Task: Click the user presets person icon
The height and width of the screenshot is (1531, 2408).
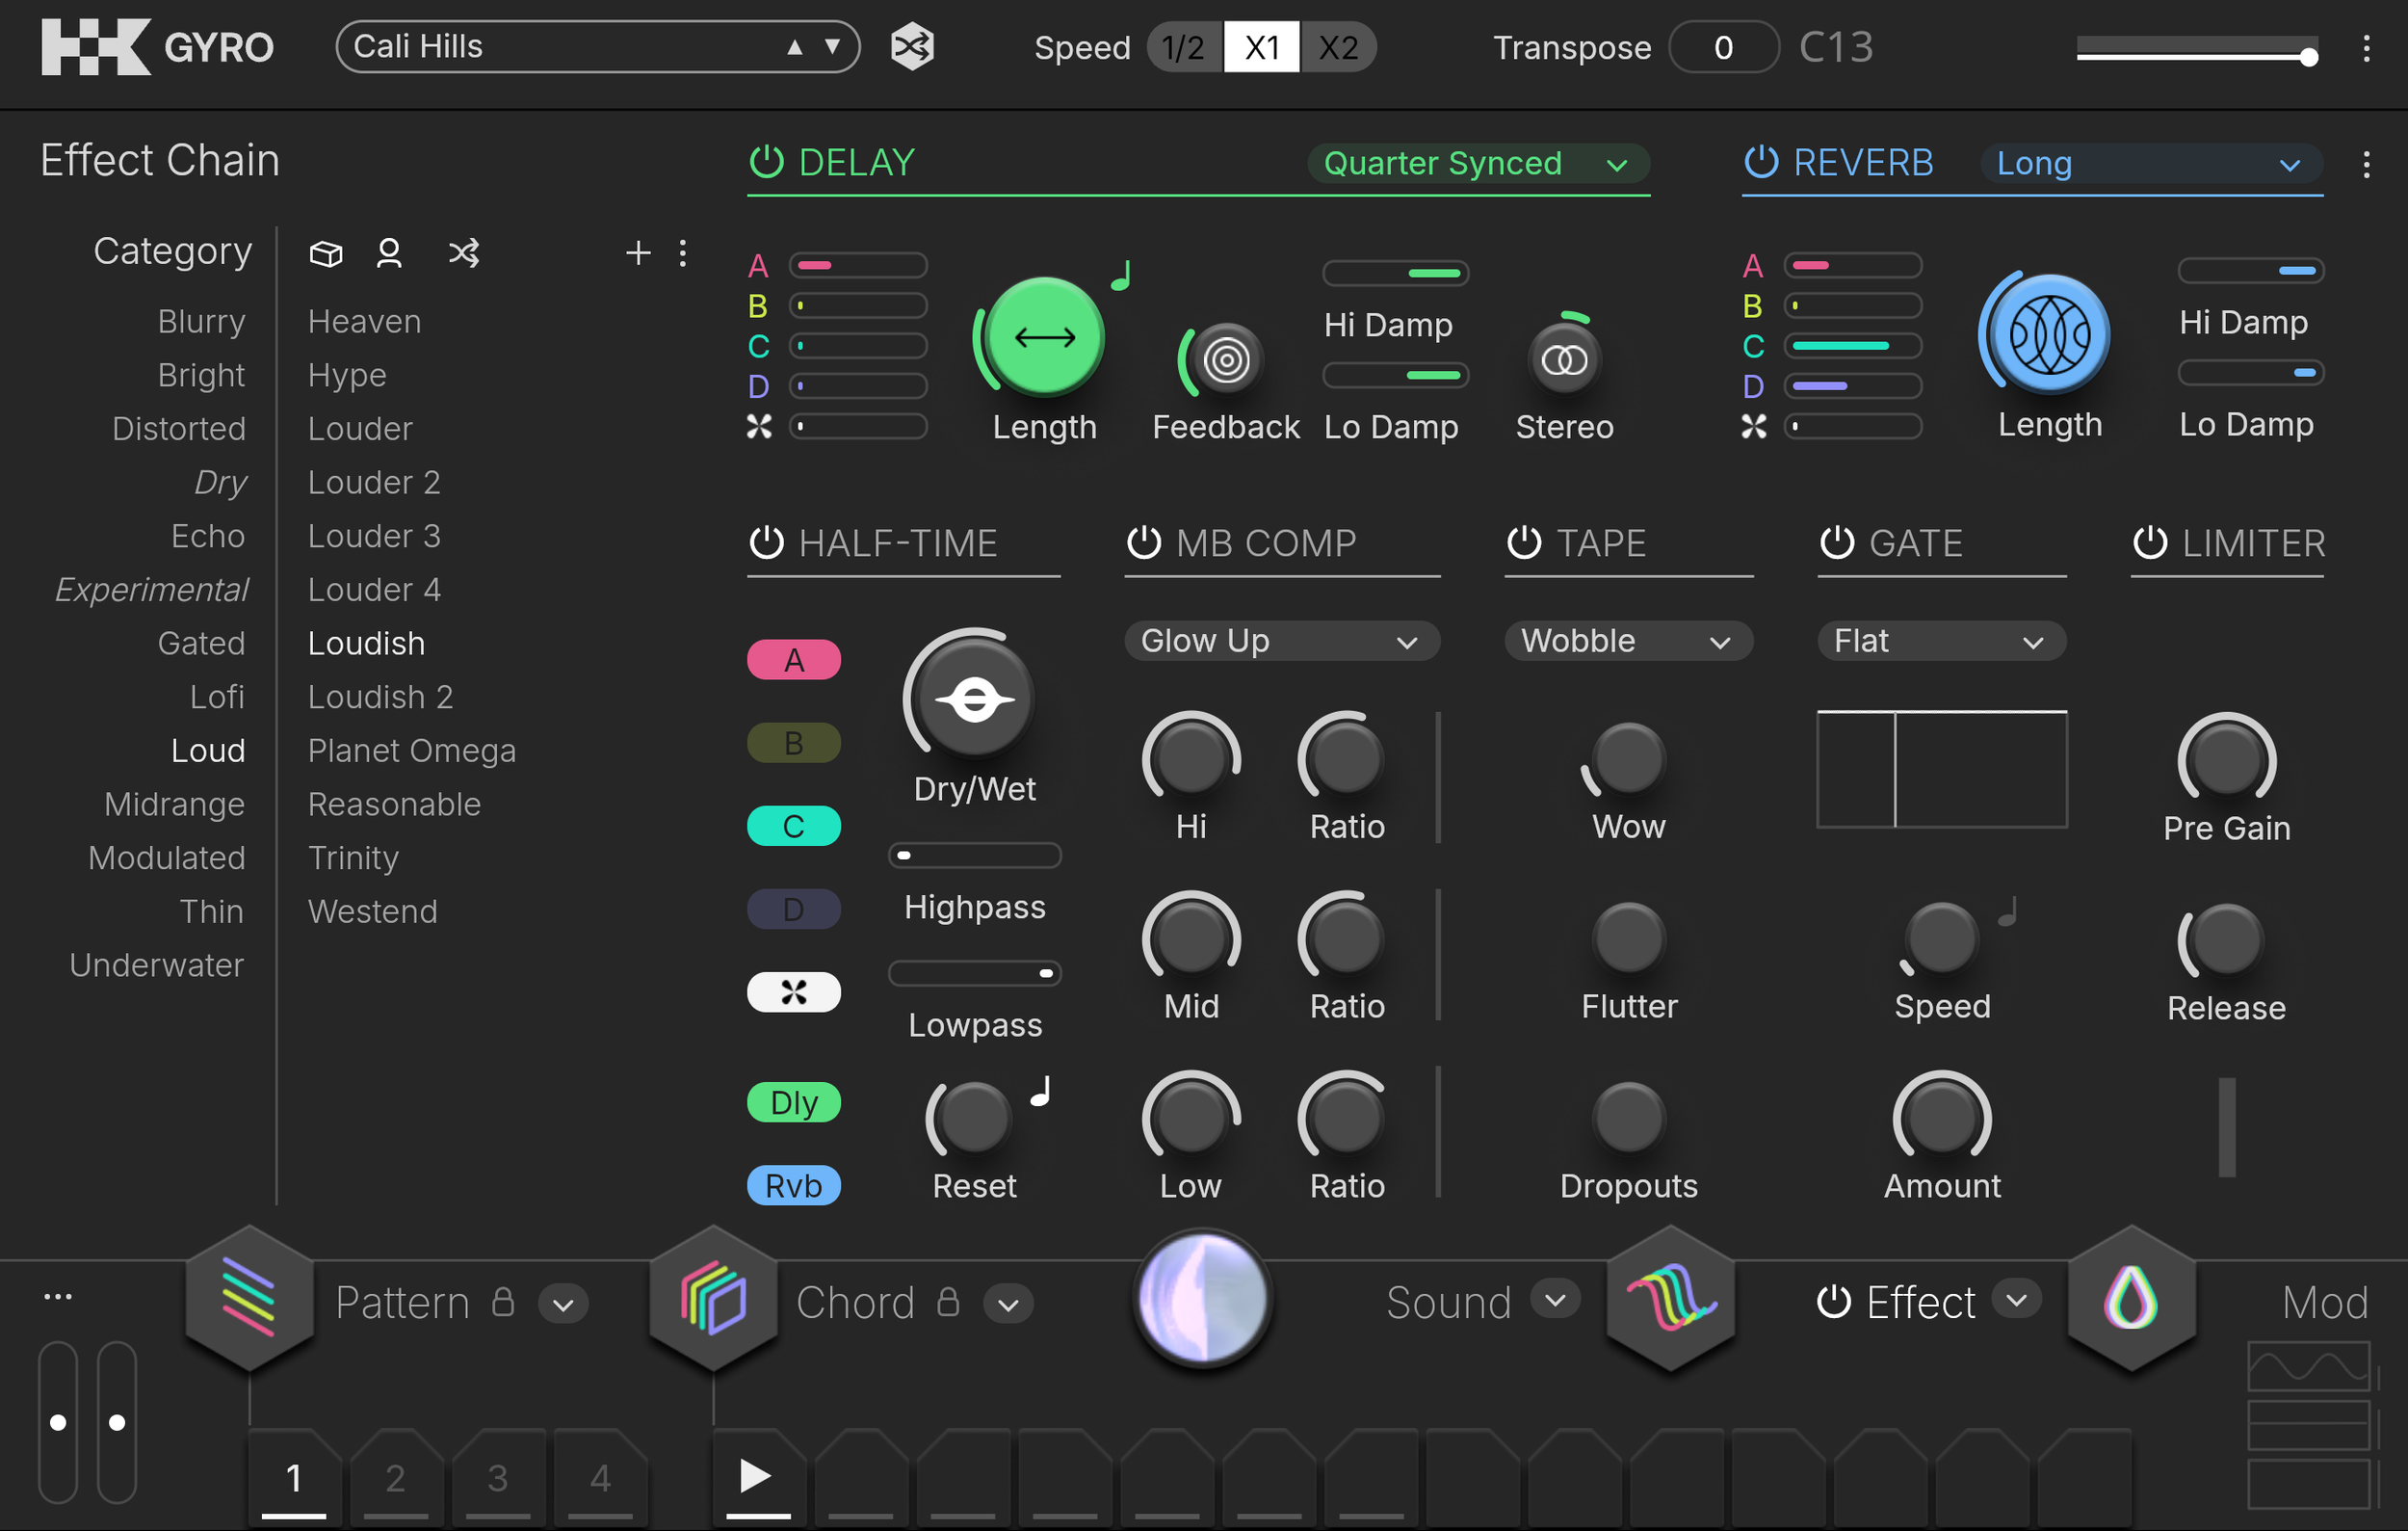Action: (x=389, y=254)
